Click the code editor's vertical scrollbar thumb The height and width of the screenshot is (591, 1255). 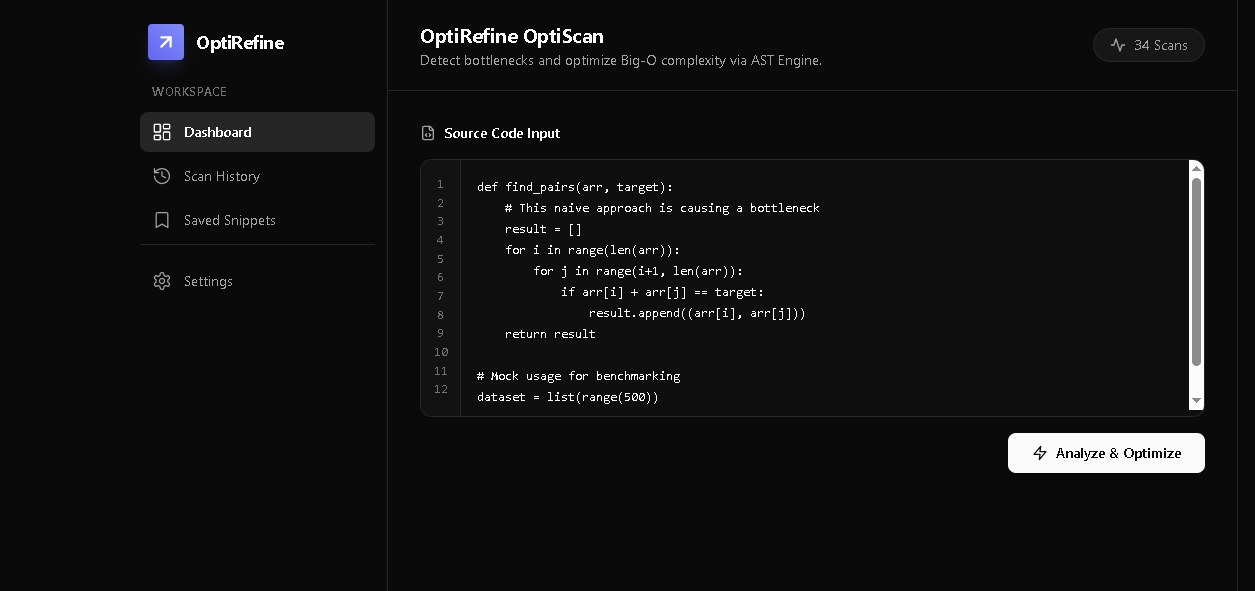tap(1196, 270)
